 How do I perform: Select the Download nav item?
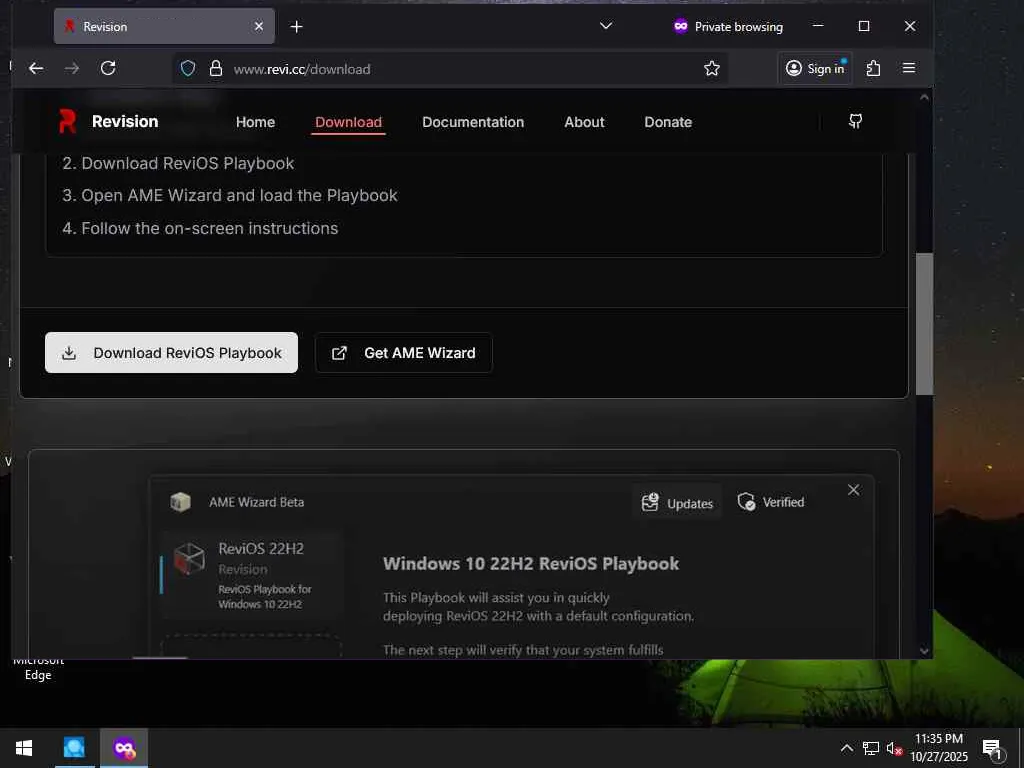[x=348, y=122]
